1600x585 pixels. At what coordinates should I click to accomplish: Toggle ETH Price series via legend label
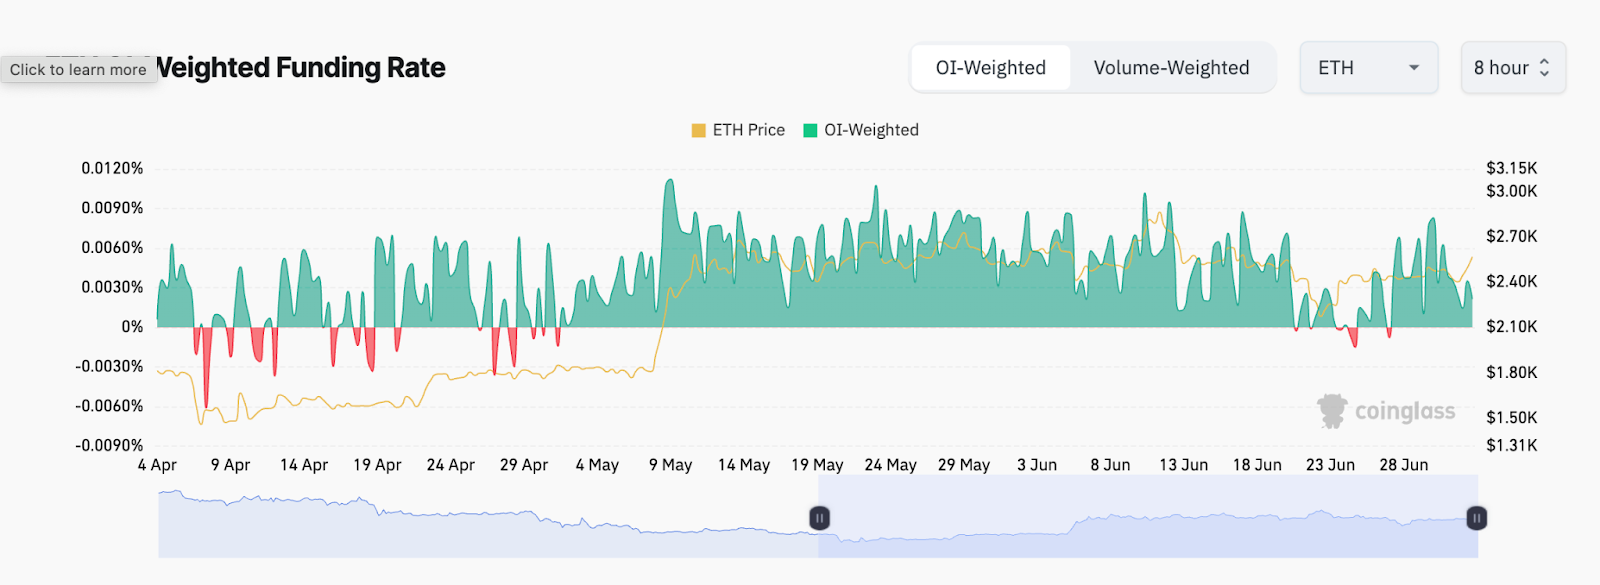[748, 130]
